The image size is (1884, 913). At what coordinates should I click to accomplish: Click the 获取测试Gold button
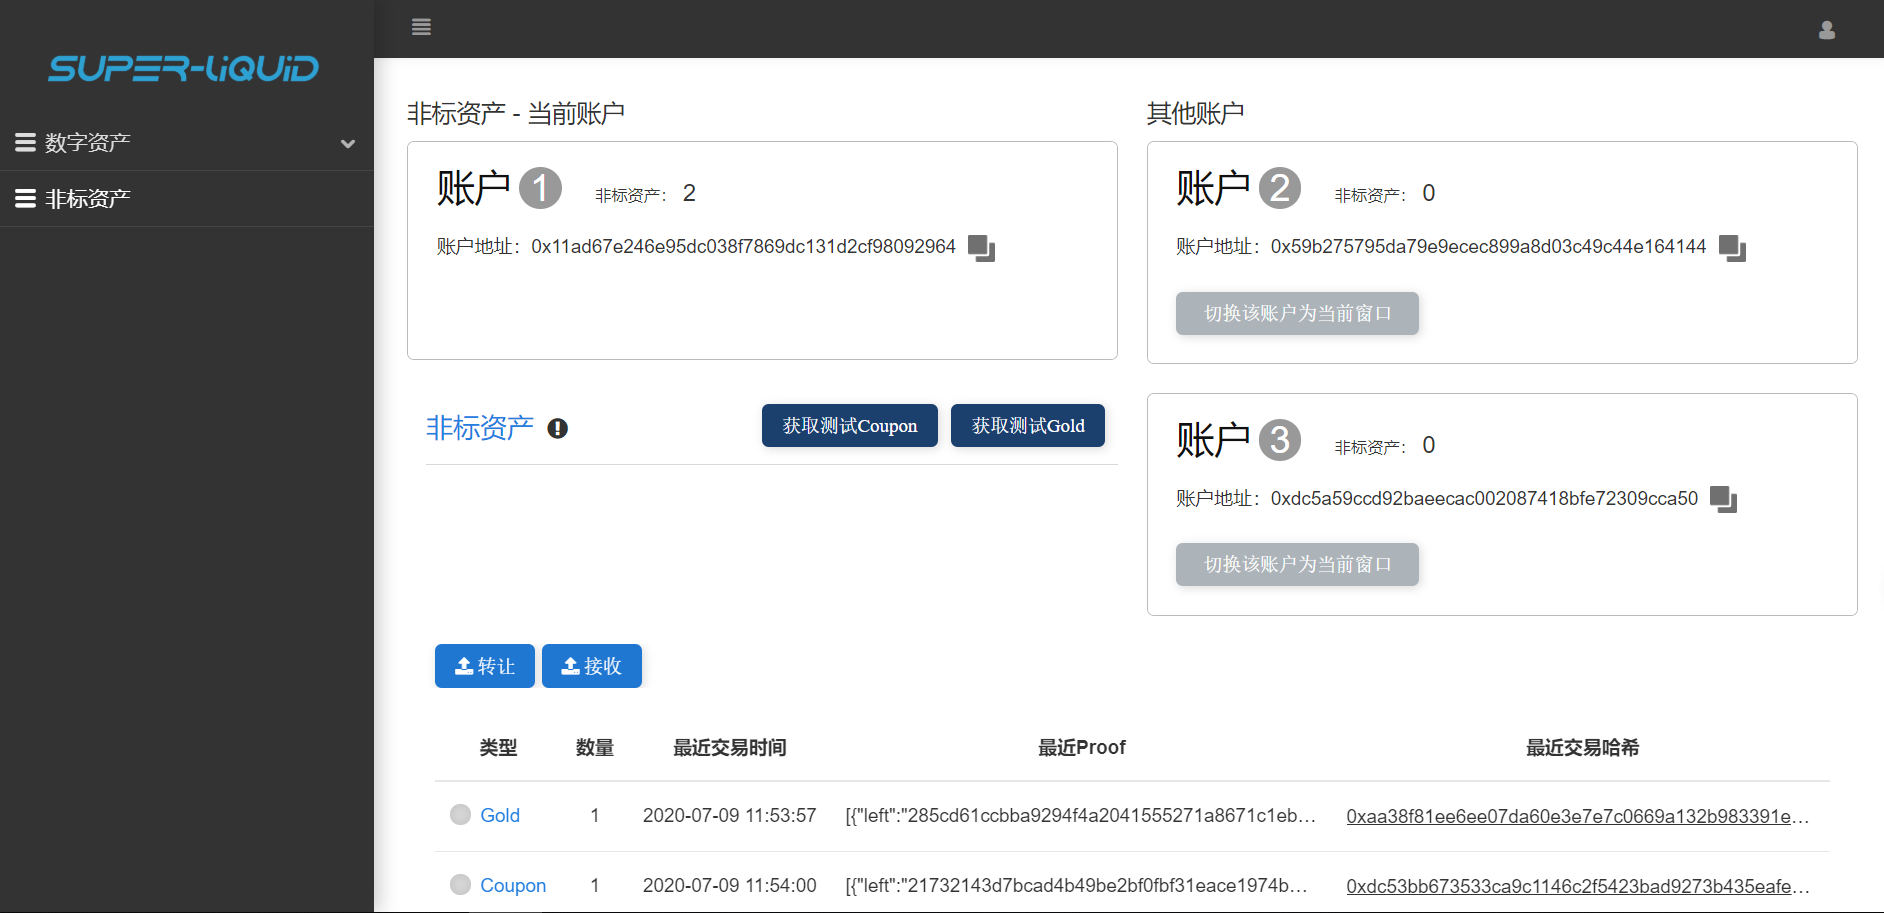point(1027,426)
